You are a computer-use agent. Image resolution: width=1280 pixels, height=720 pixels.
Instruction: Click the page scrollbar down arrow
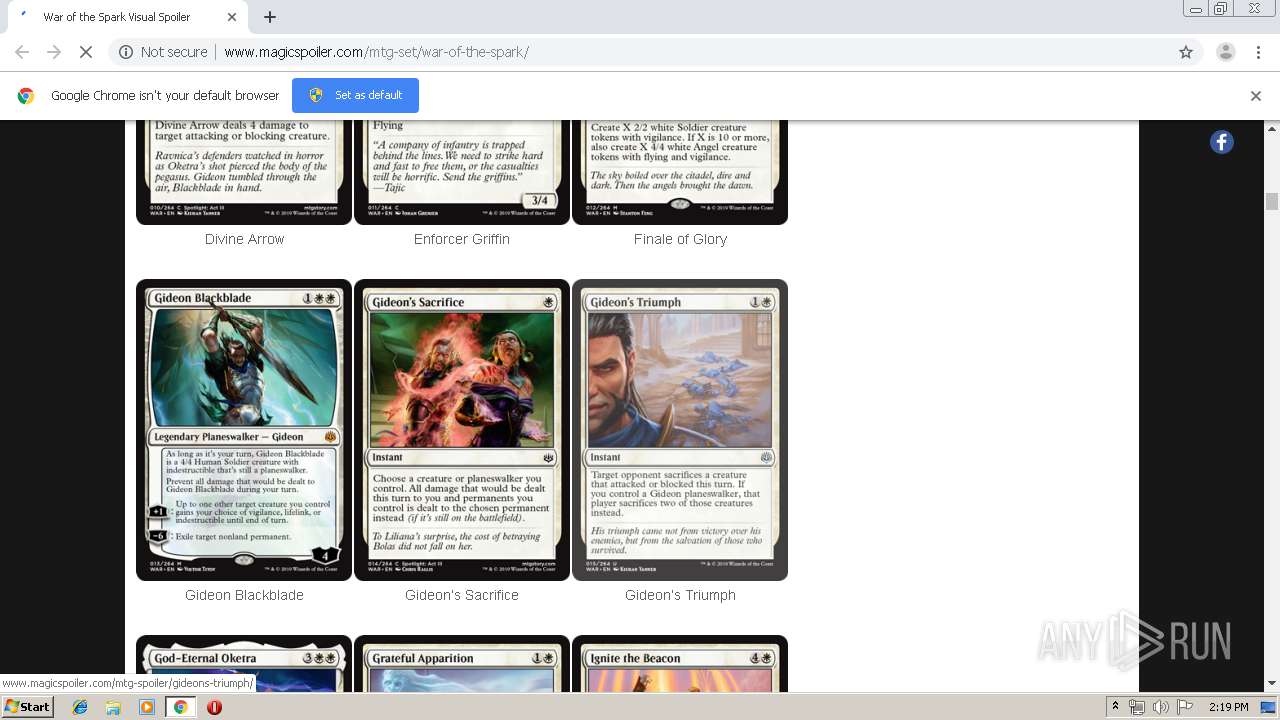(x=1272, y=684)
